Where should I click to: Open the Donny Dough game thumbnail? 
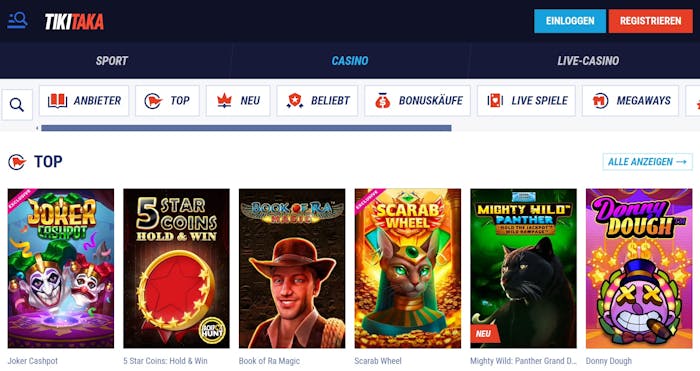click(639, 268)
